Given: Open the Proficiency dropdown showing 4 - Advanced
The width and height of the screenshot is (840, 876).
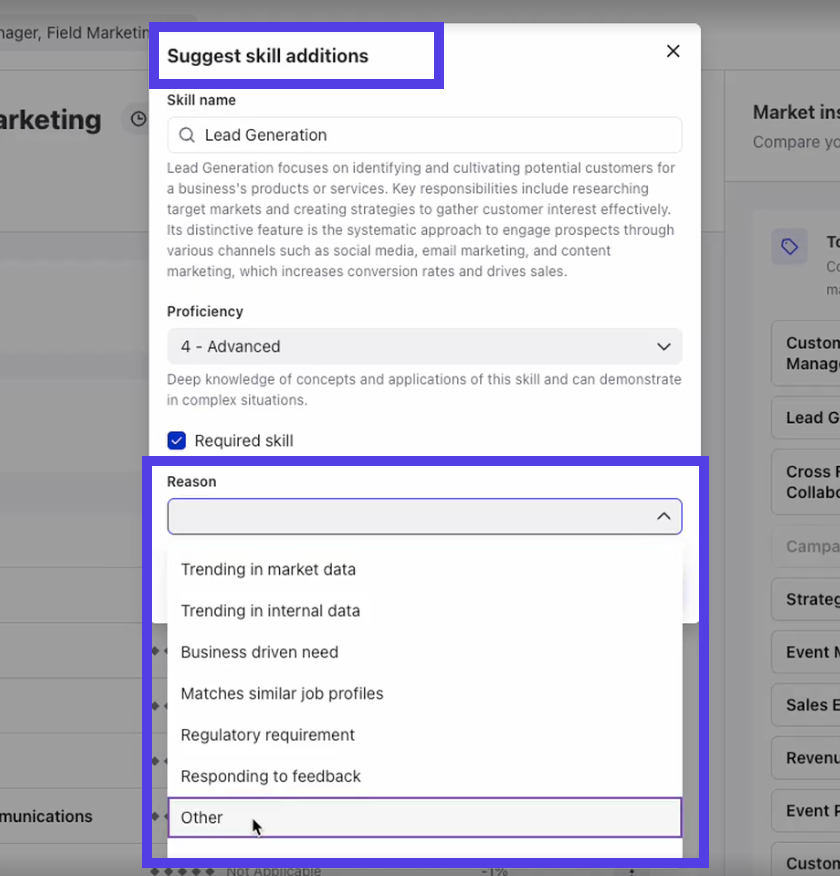Looking at the screenshot, I should 424,347.
